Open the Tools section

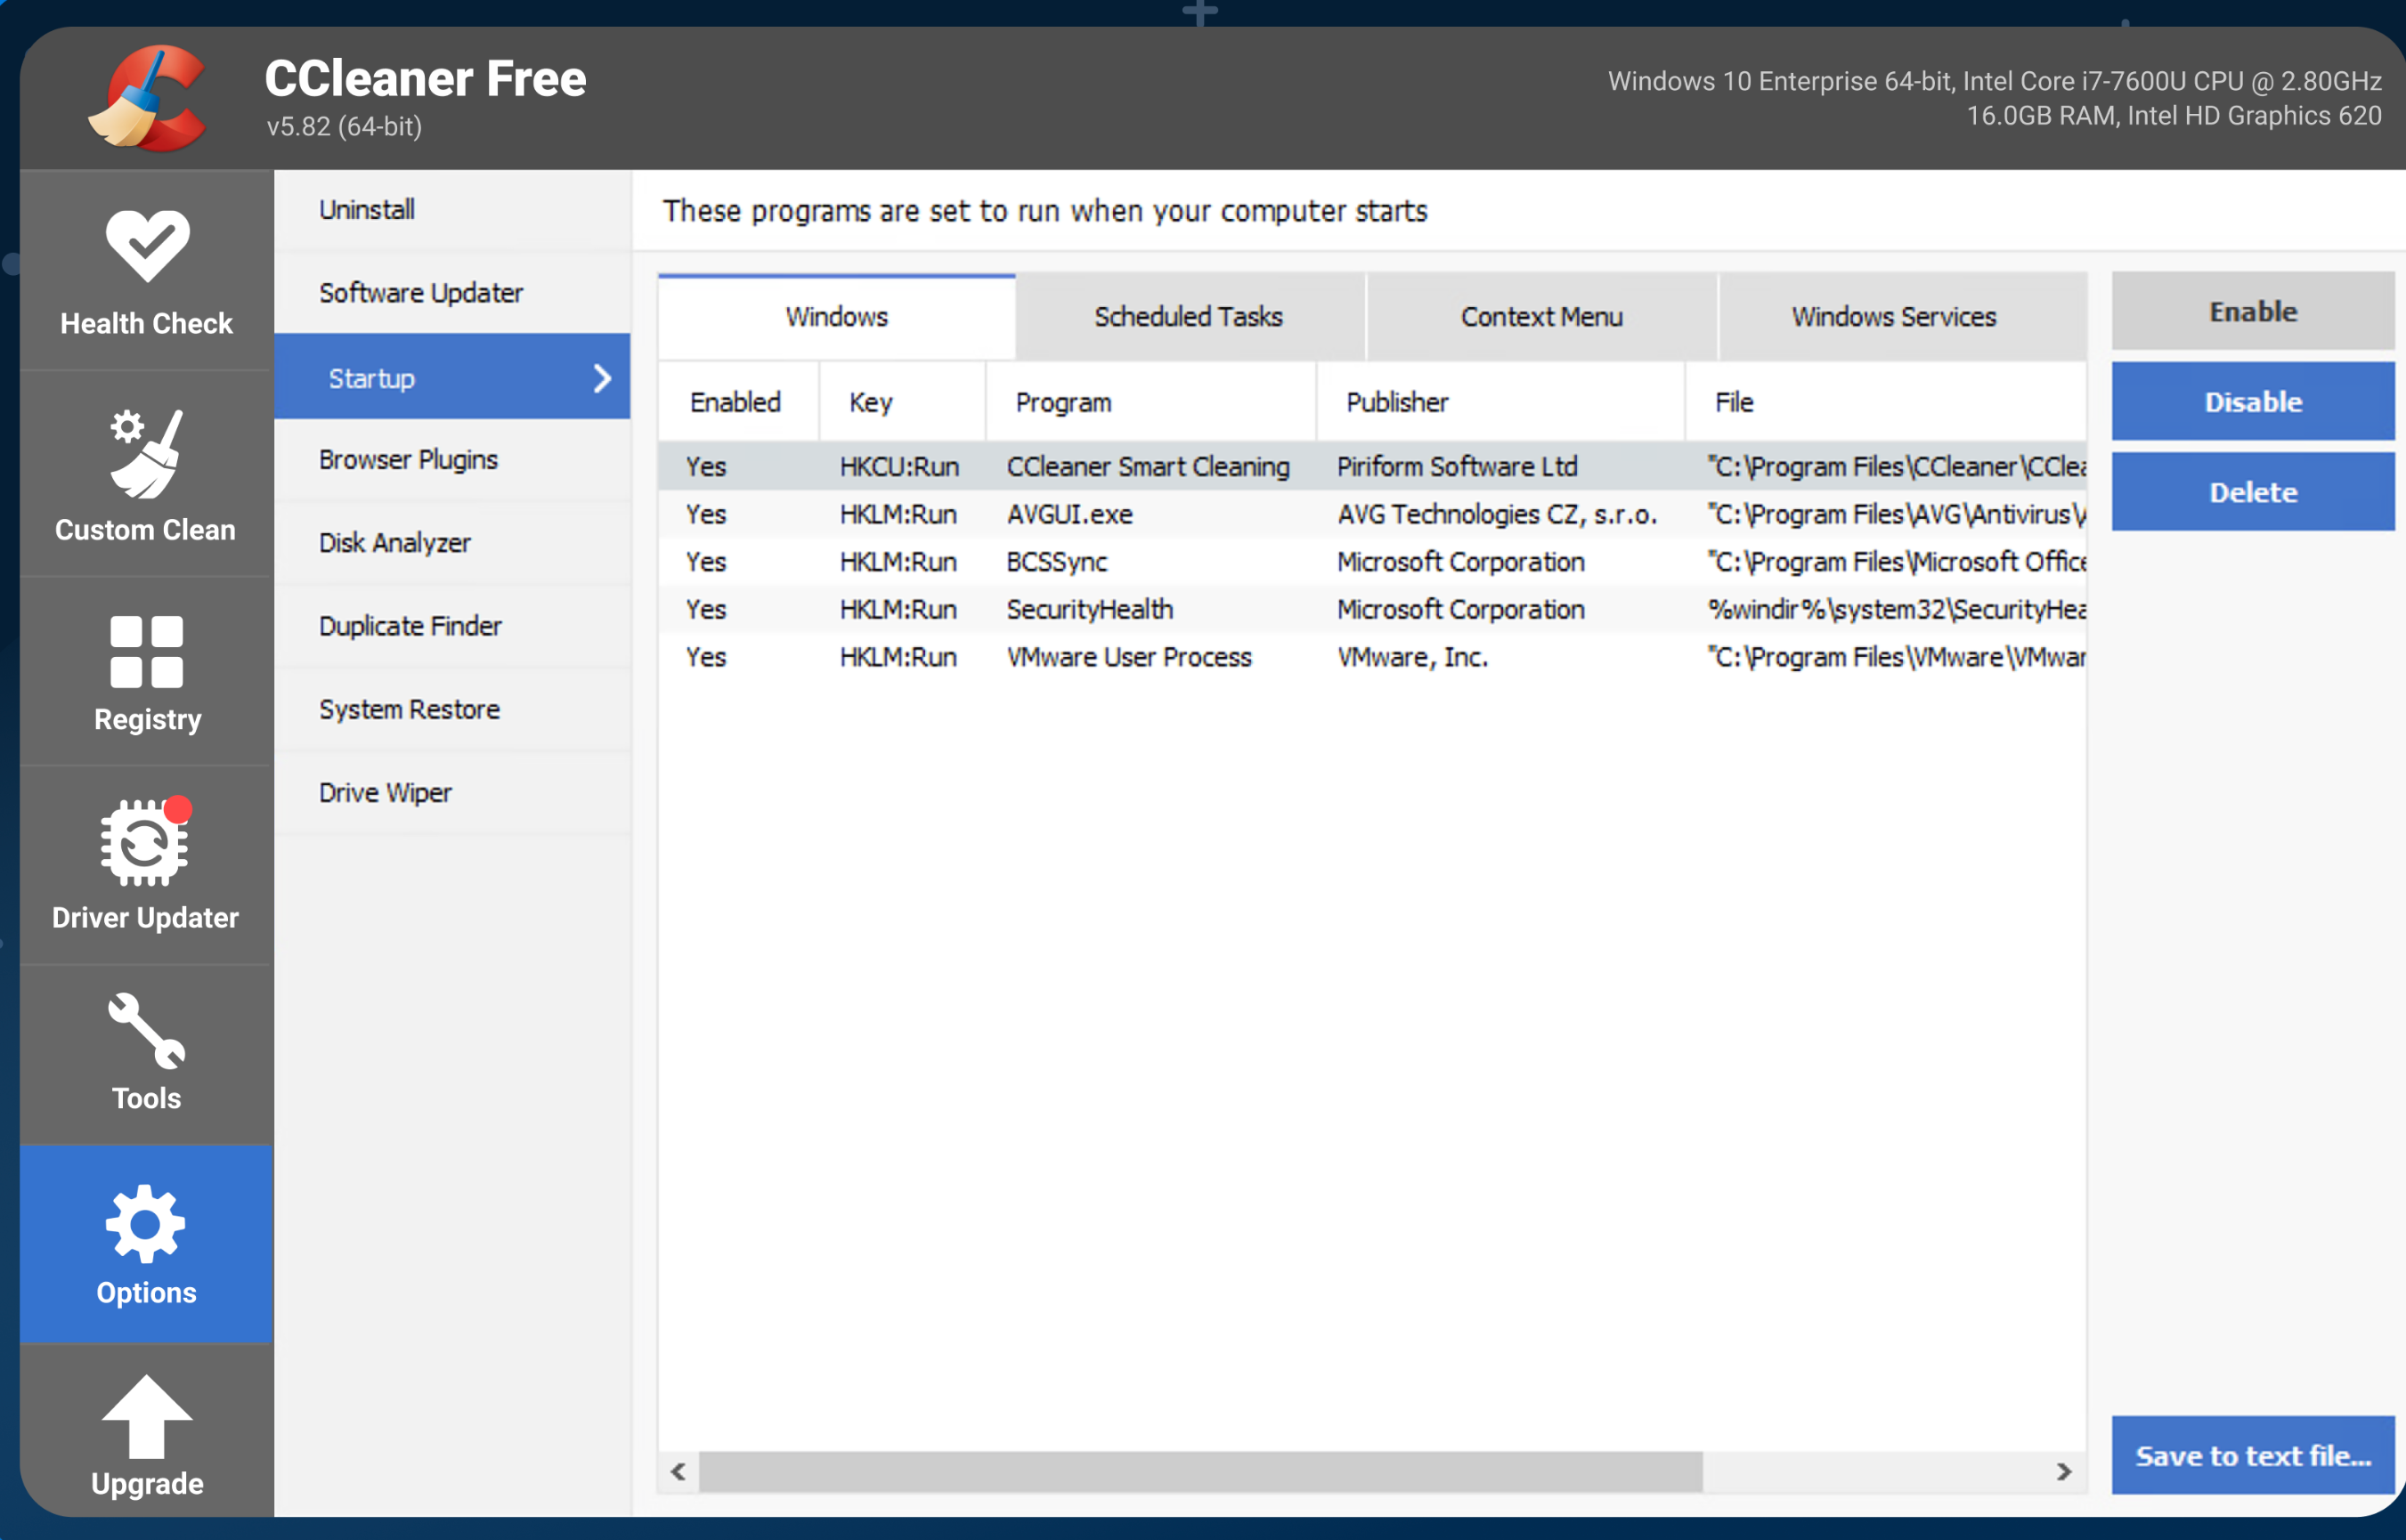(146, 1052)
